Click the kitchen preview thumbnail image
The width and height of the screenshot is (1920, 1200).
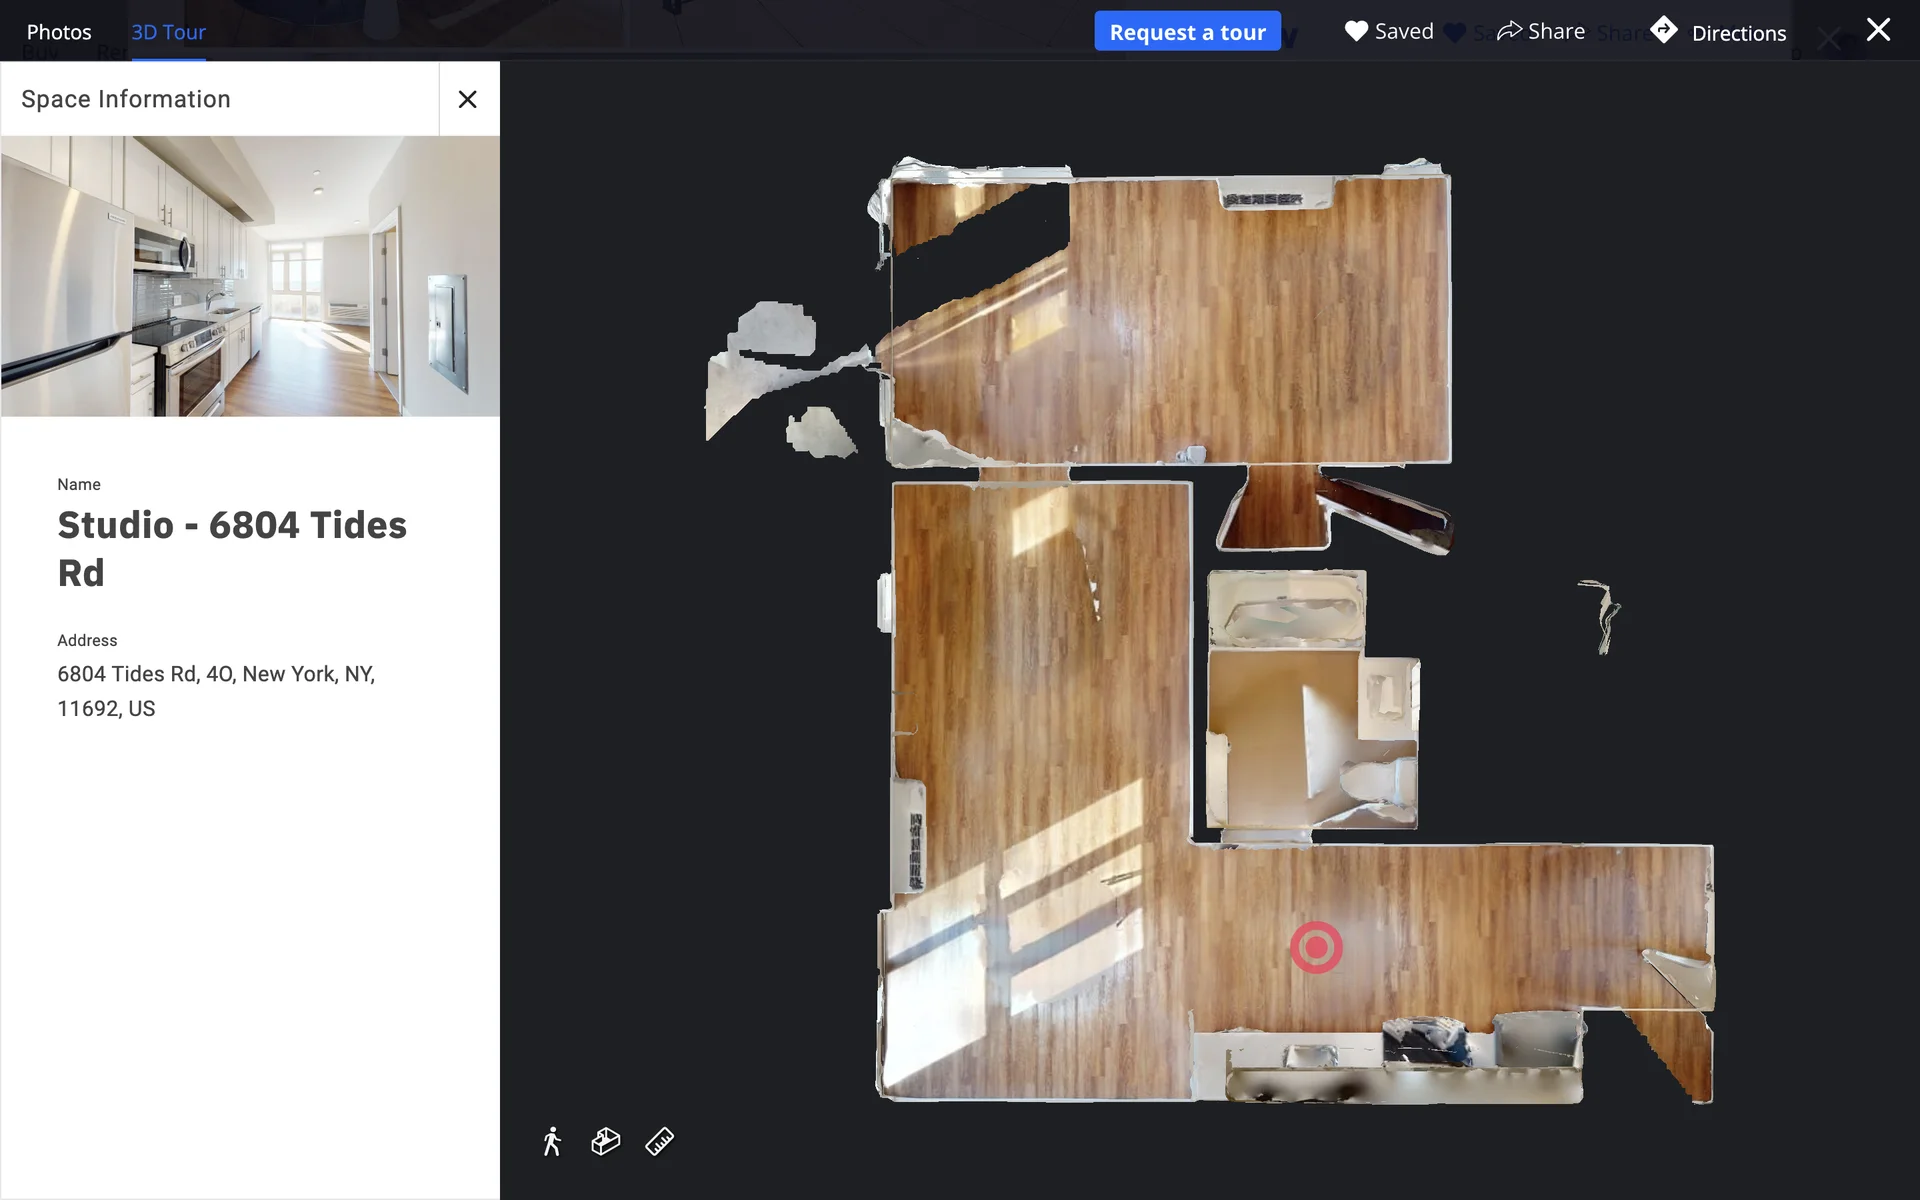(250, 276)
